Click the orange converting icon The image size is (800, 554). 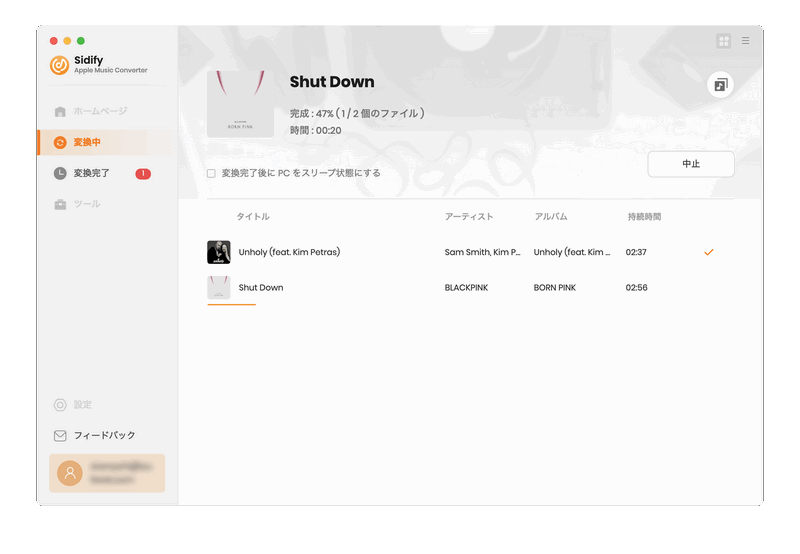tap(60, 142)
